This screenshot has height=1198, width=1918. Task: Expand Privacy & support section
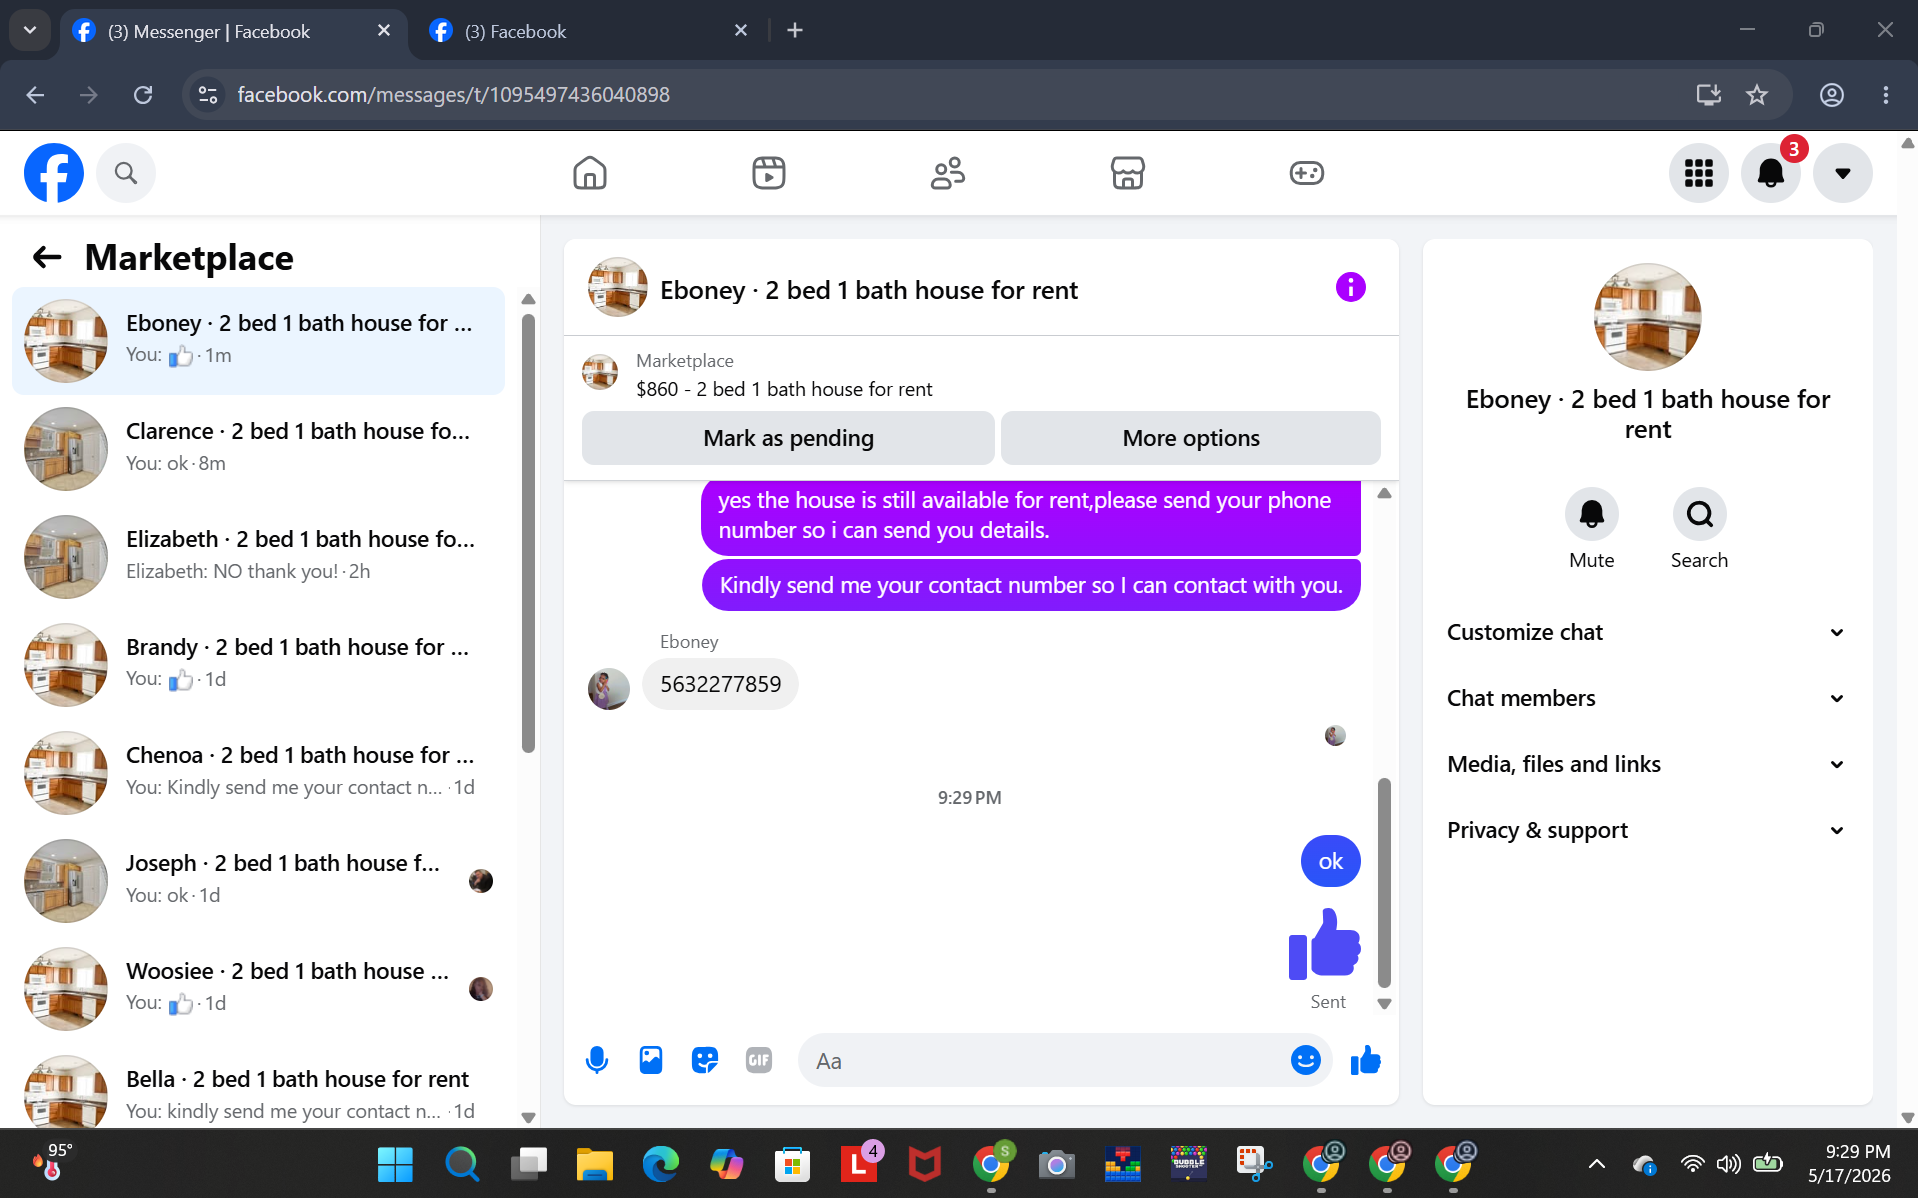[1646, 830]
